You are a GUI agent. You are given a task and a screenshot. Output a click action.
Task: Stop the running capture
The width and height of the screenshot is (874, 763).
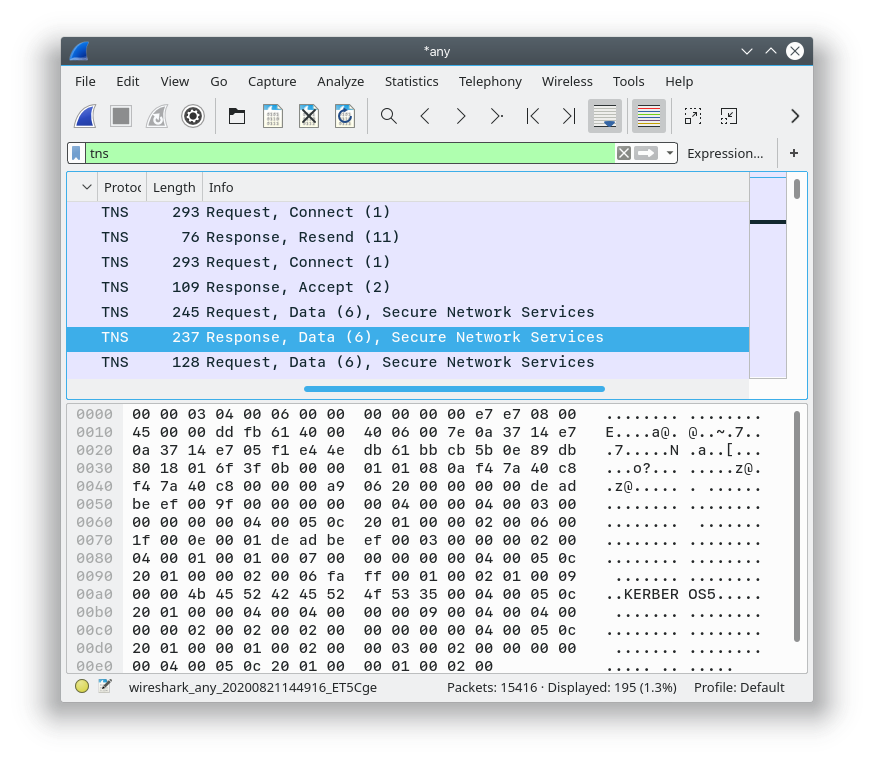point(121,116)
